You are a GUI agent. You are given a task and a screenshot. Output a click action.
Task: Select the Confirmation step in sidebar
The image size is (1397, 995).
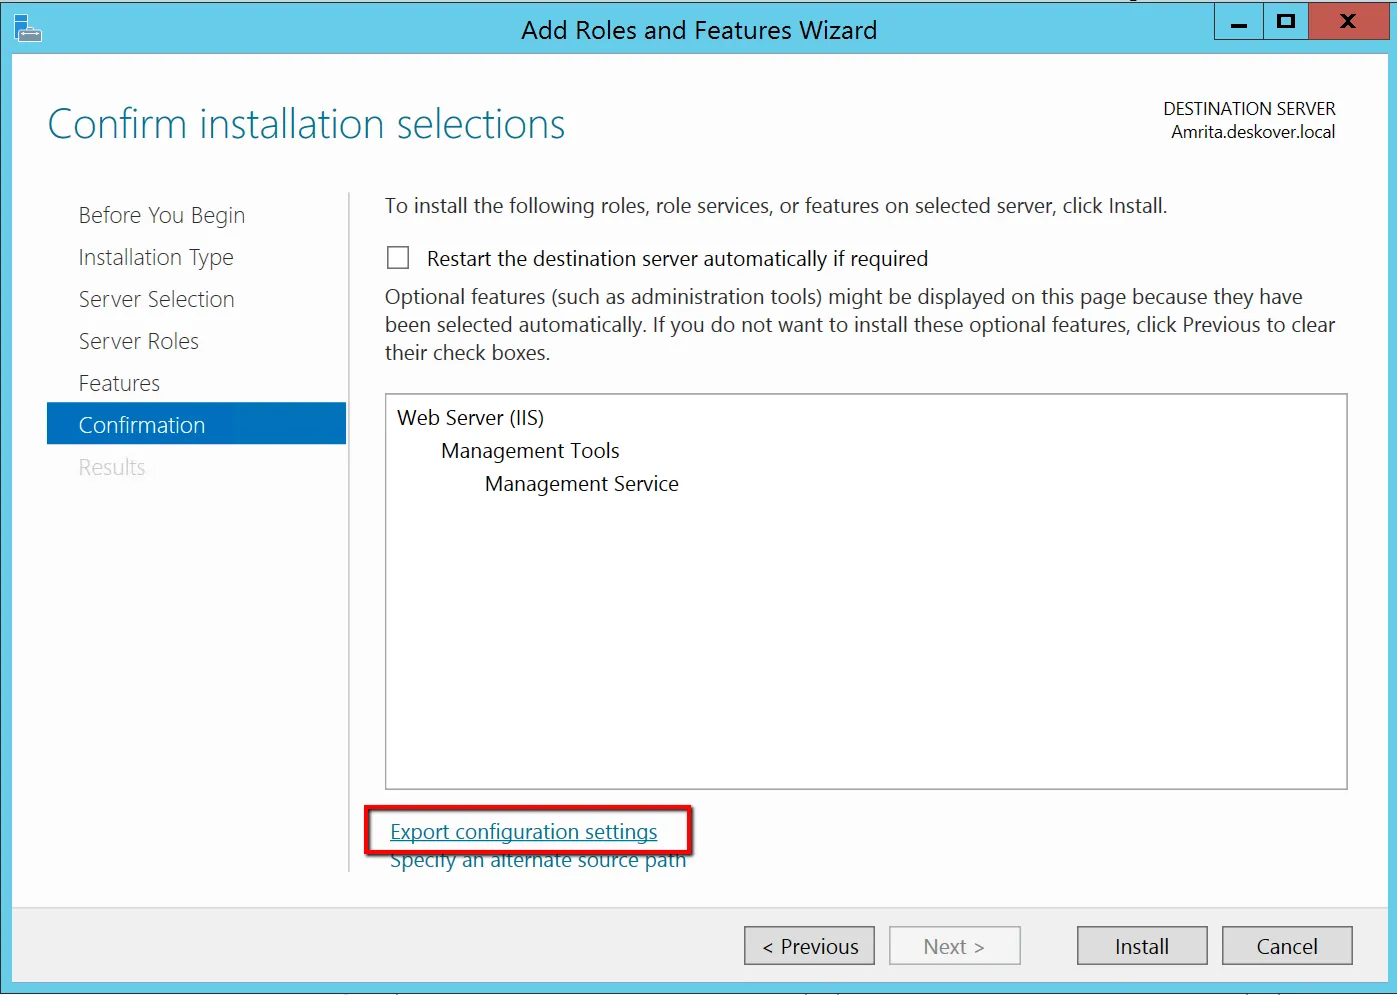196,424
